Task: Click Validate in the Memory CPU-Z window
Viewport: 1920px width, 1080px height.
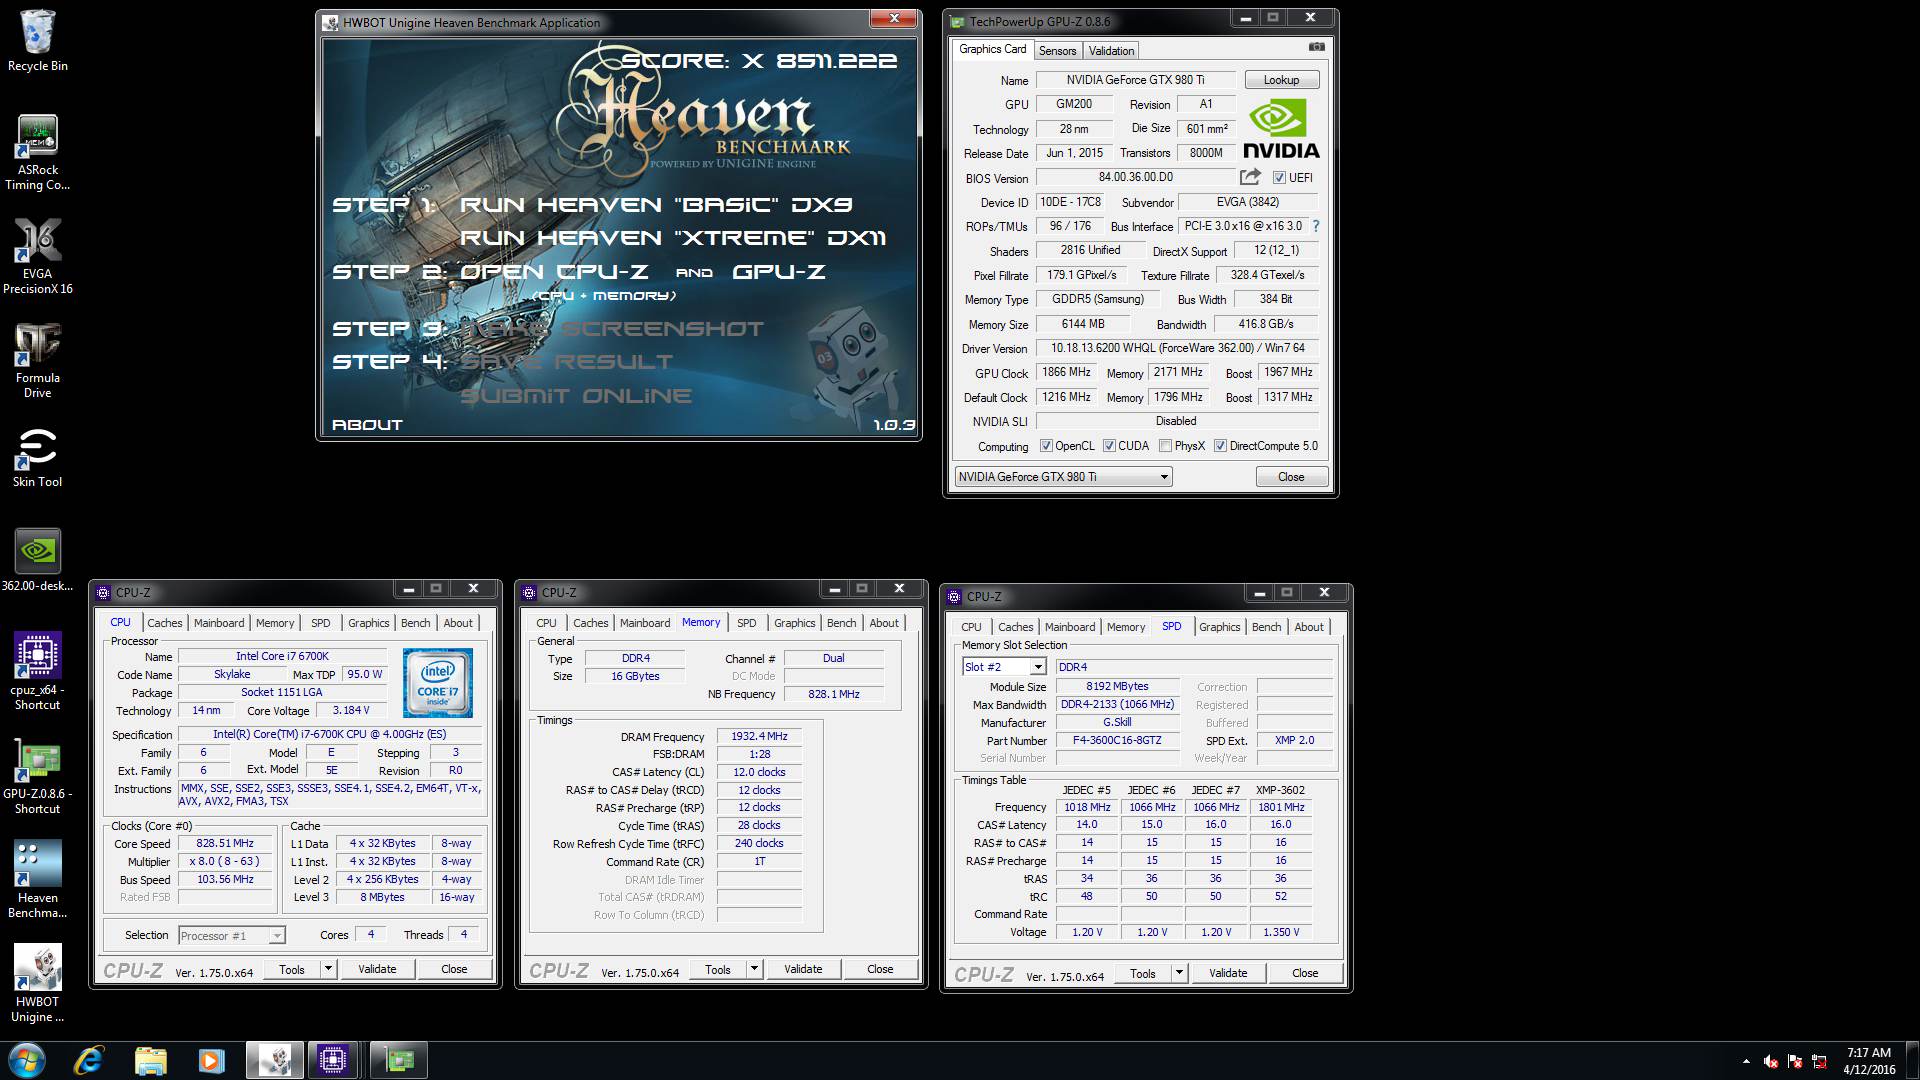Action: pyautogui.click(x=803, y=969)
